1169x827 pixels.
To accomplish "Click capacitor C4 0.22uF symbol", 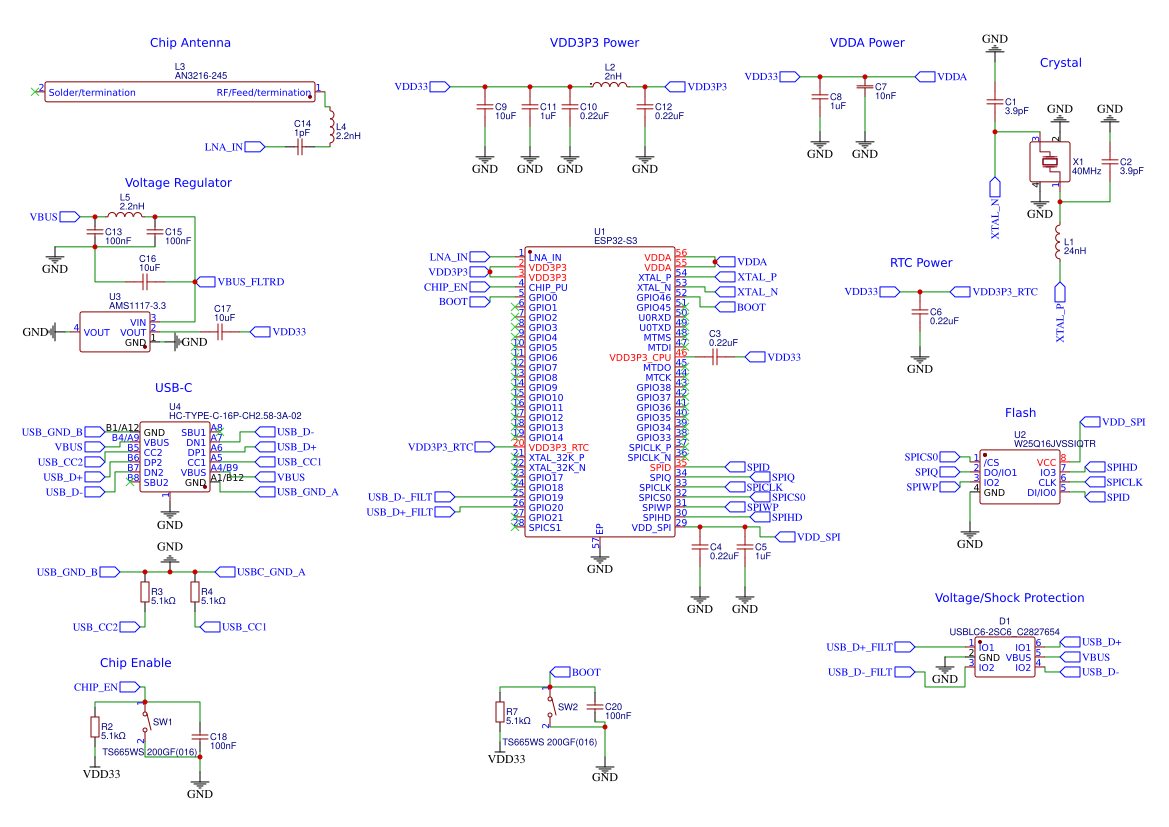I will pos(699,548).
